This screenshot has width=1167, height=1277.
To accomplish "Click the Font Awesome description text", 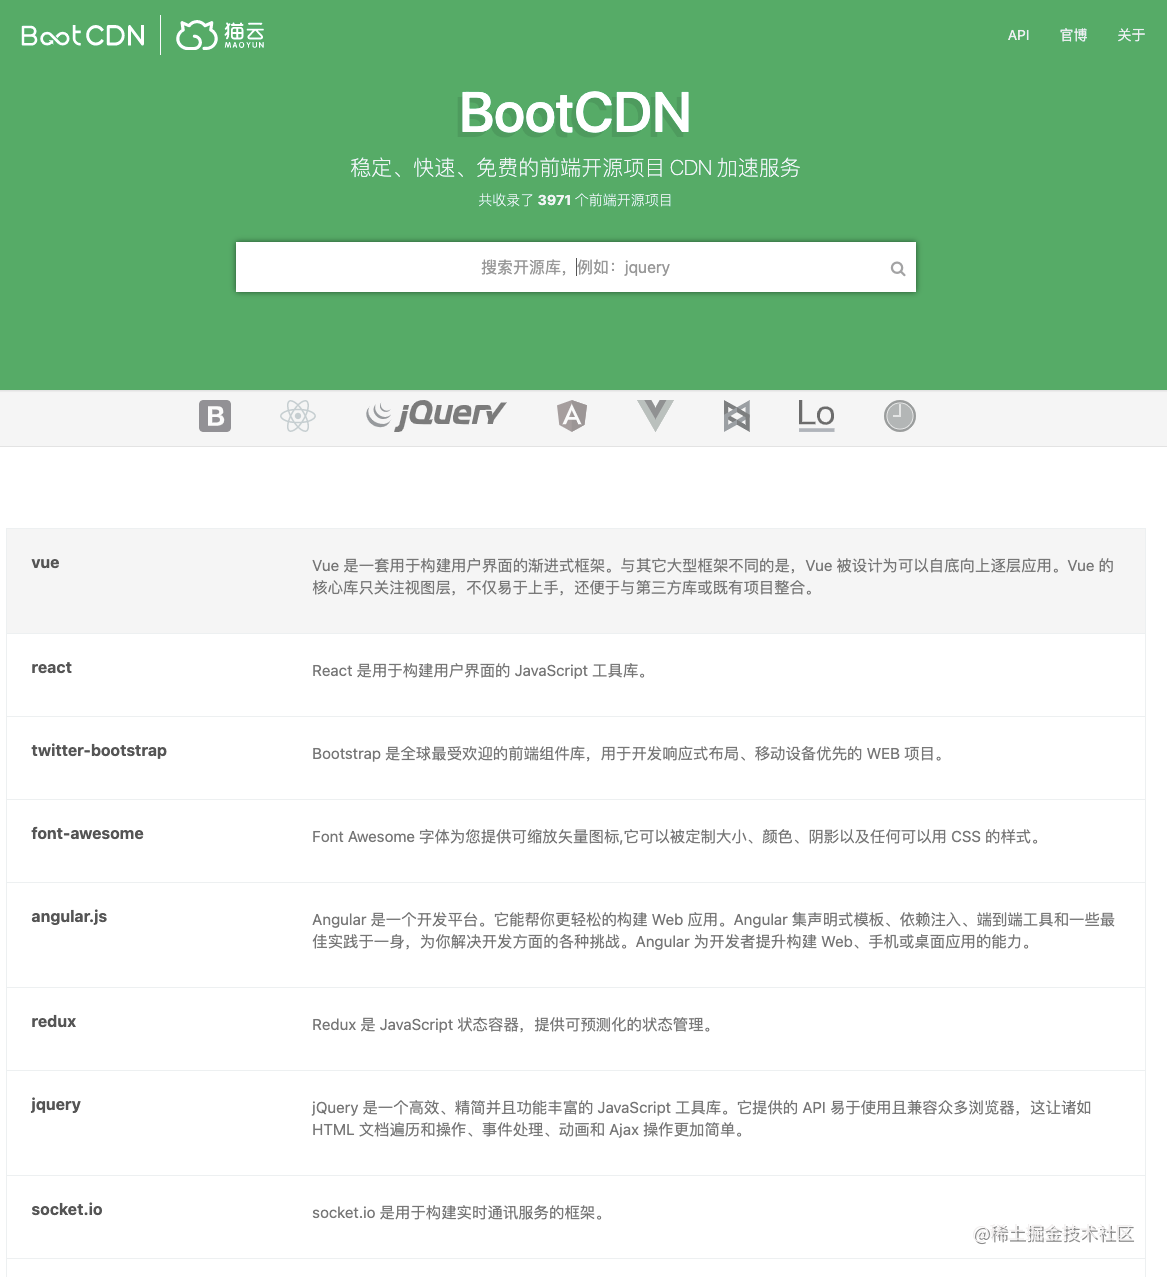I will pos(679,837).
